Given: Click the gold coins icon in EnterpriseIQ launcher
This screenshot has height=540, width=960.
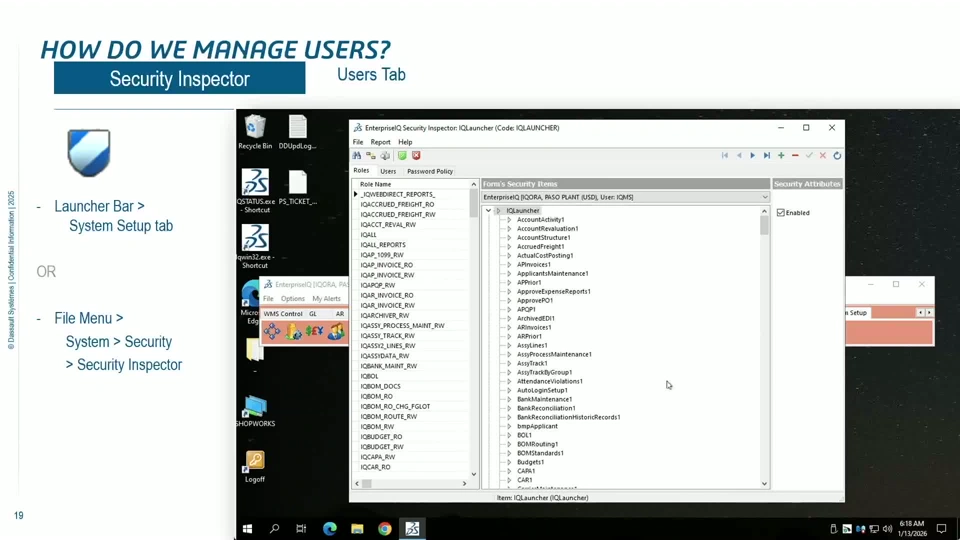Looking at the screenshot, I should pyautogui.click(x=293, y=331).
